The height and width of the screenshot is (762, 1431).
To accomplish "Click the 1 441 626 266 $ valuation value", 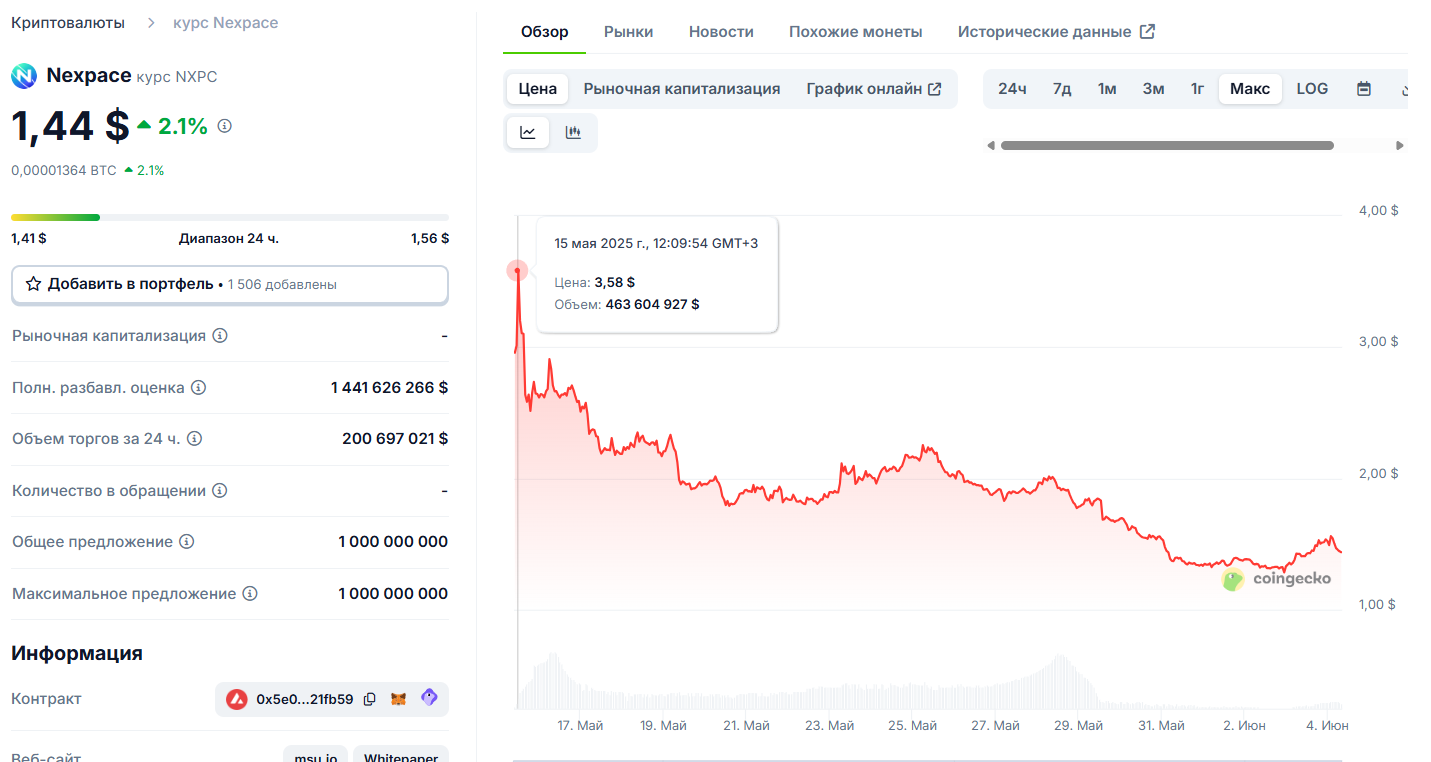I will point(389,387).
